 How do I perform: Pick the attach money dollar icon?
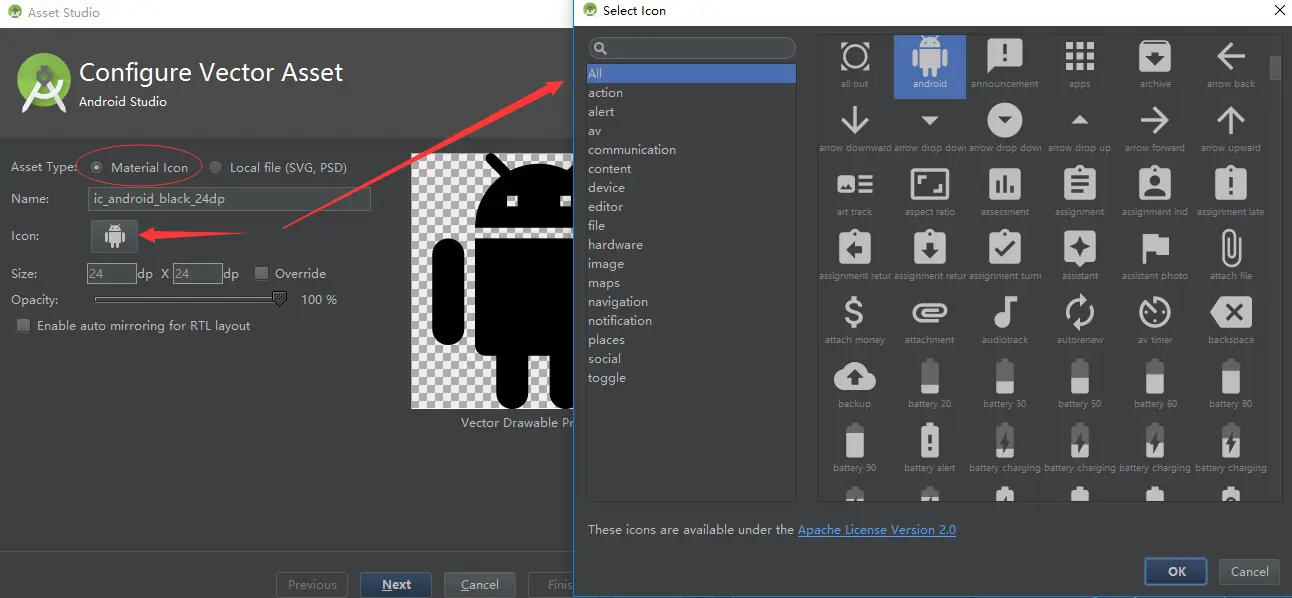pyautogui.click(x=855, y=313)
